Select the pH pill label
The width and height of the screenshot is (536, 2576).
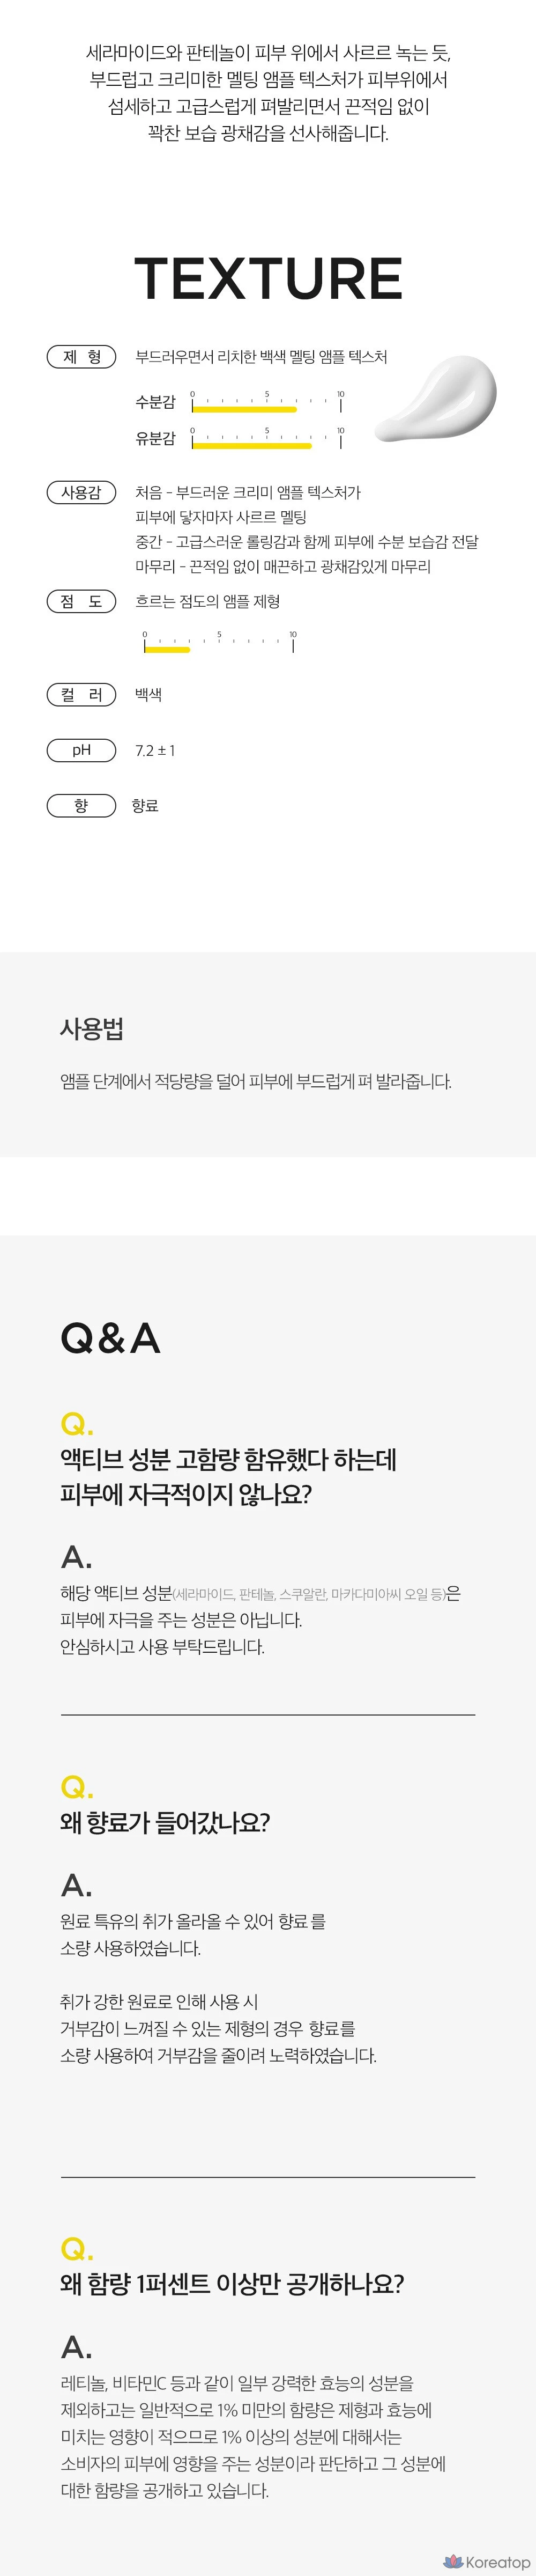[82, 750]
